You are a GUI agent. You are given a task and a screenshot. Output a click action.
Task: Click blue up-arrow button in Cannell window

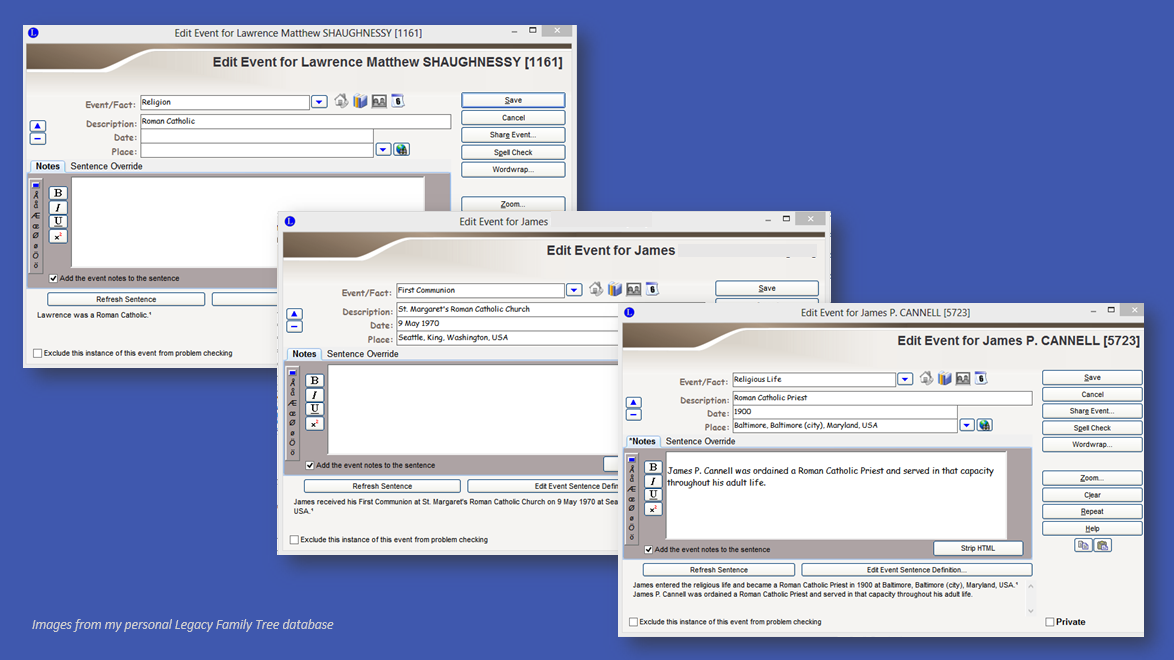point(633,402)
